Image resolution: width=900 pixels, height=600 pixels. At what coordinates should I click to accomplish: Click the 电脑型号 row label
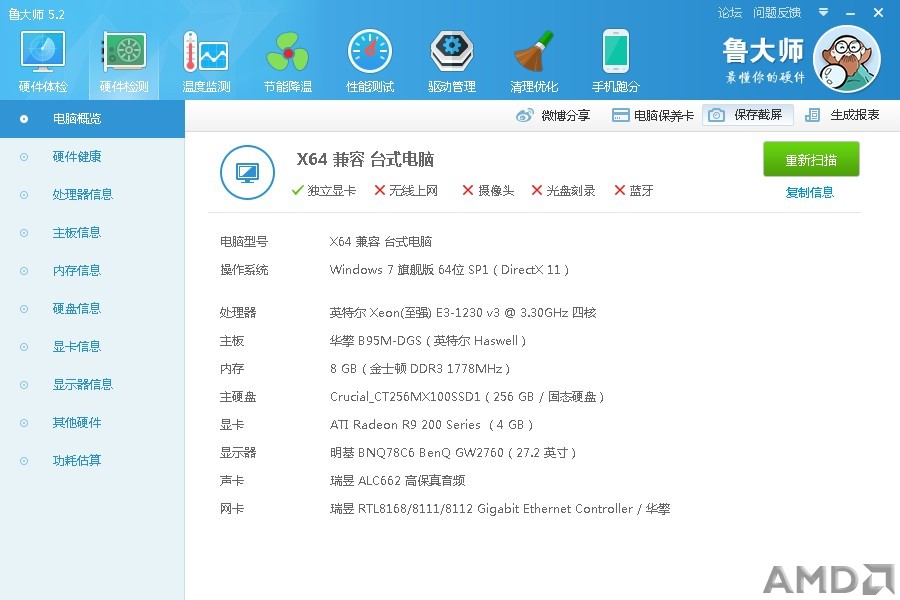pyautogui.click(x=243, y=242)
